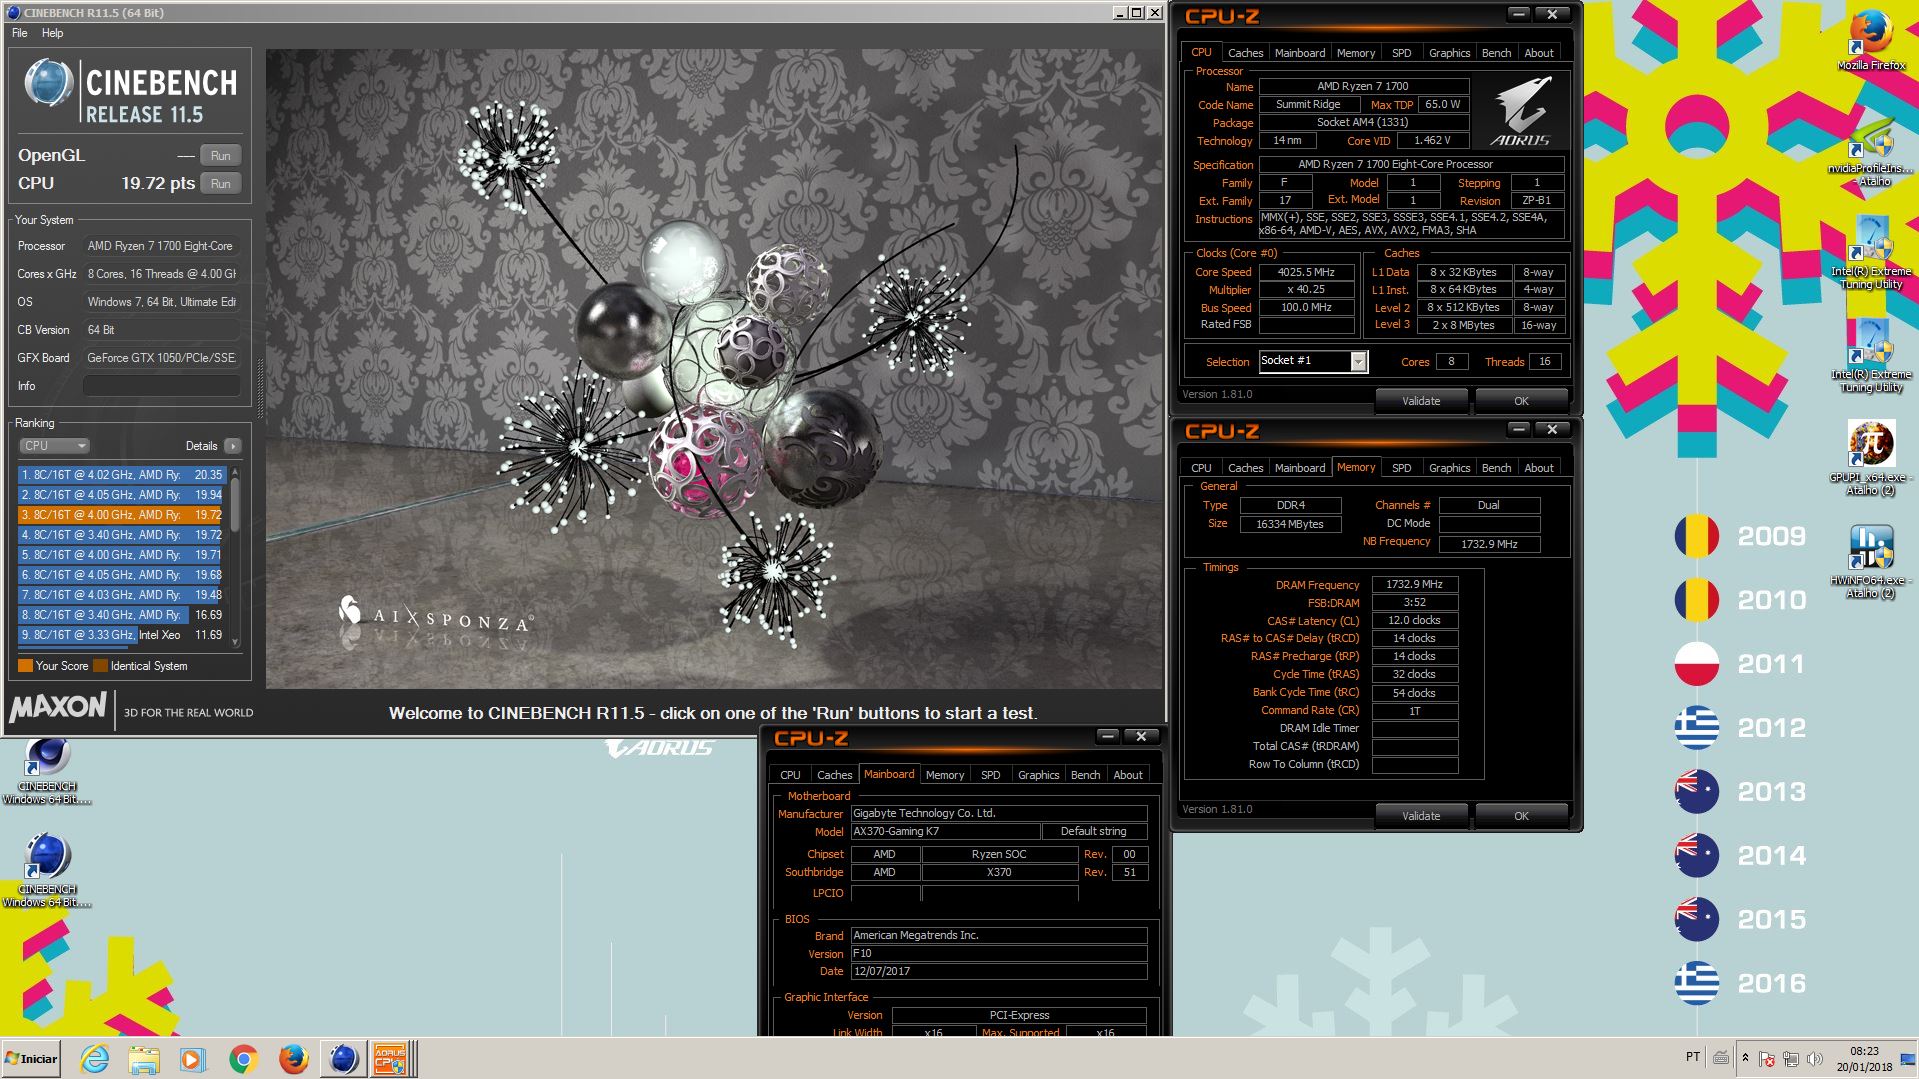Open the Socket #1 selection dropdown
This screenshot has height=1079, width=1919.
(x=1312, y=361)
